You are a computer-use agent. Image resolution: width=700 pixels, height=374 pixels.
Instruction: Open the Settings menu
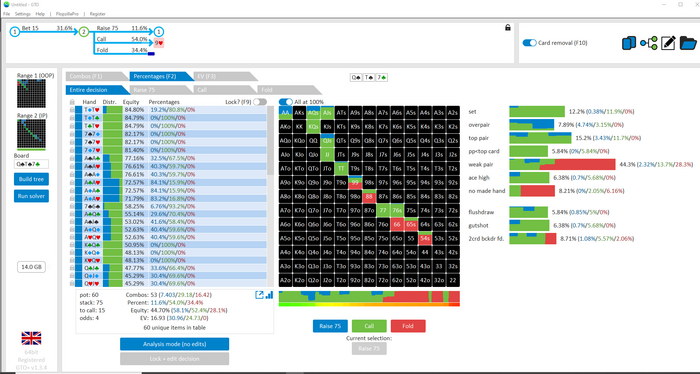coord(22,14)
